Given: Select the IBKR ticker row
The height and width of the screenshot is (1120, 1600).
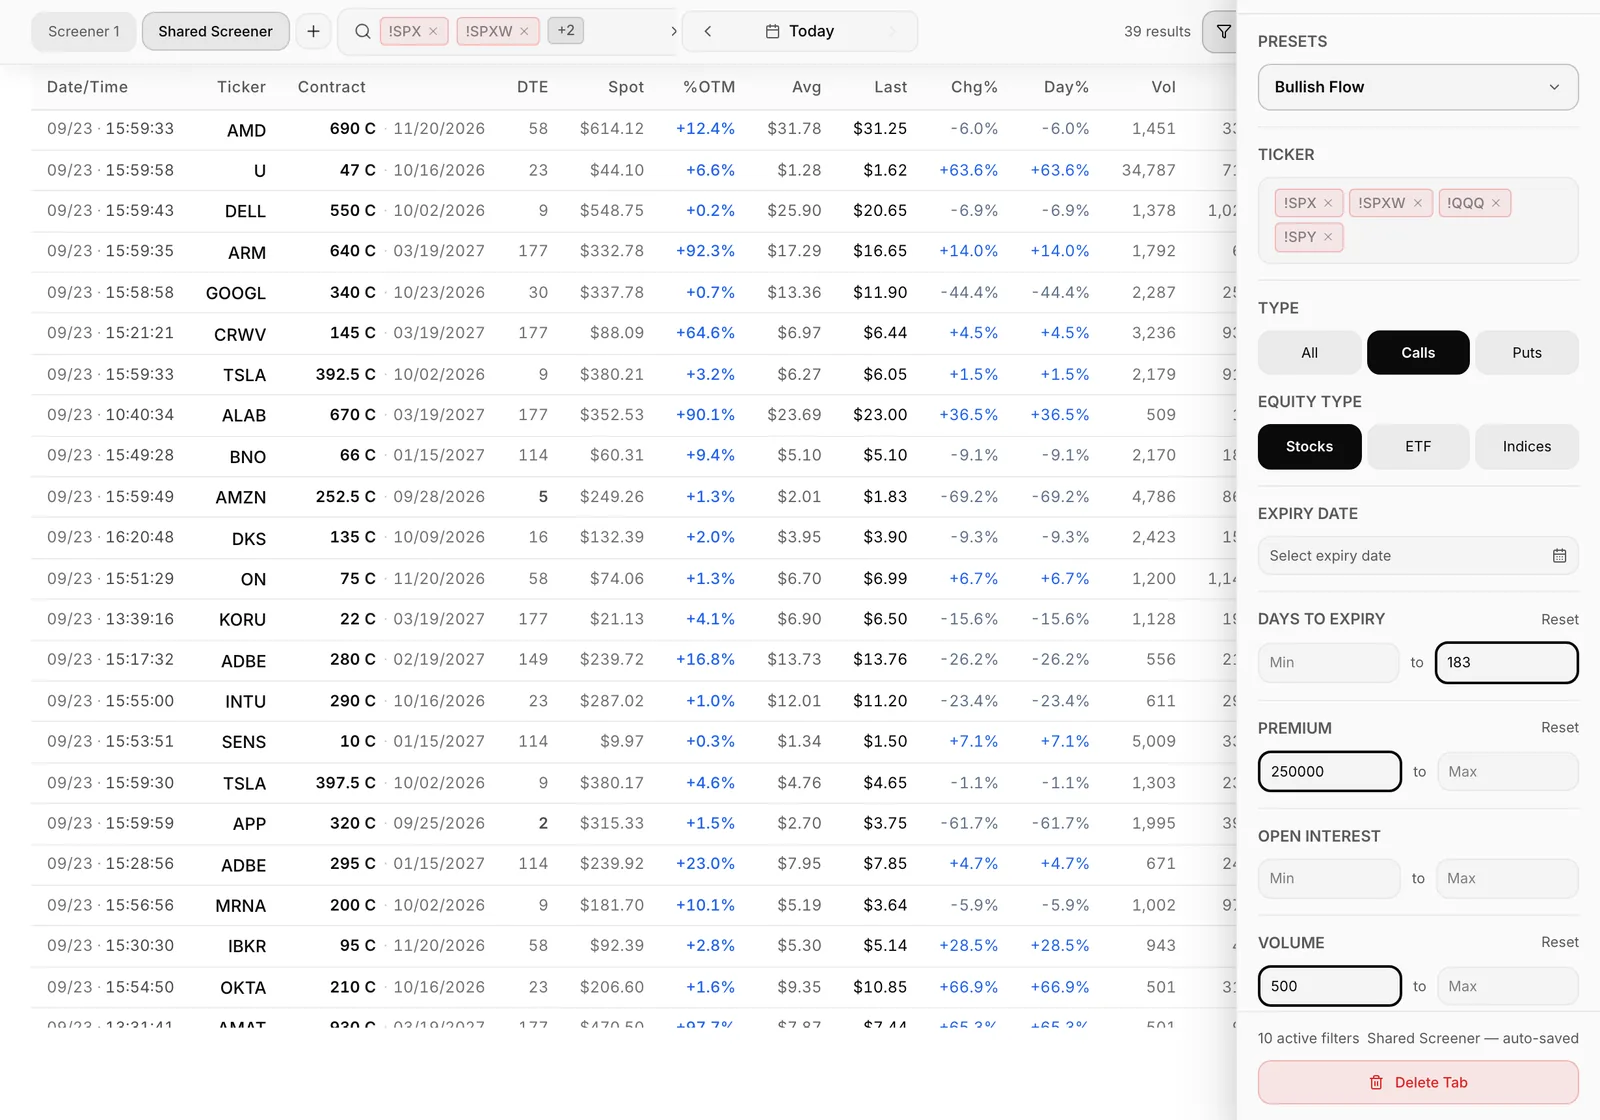Looking at the screenshot, I should [634, 946].
